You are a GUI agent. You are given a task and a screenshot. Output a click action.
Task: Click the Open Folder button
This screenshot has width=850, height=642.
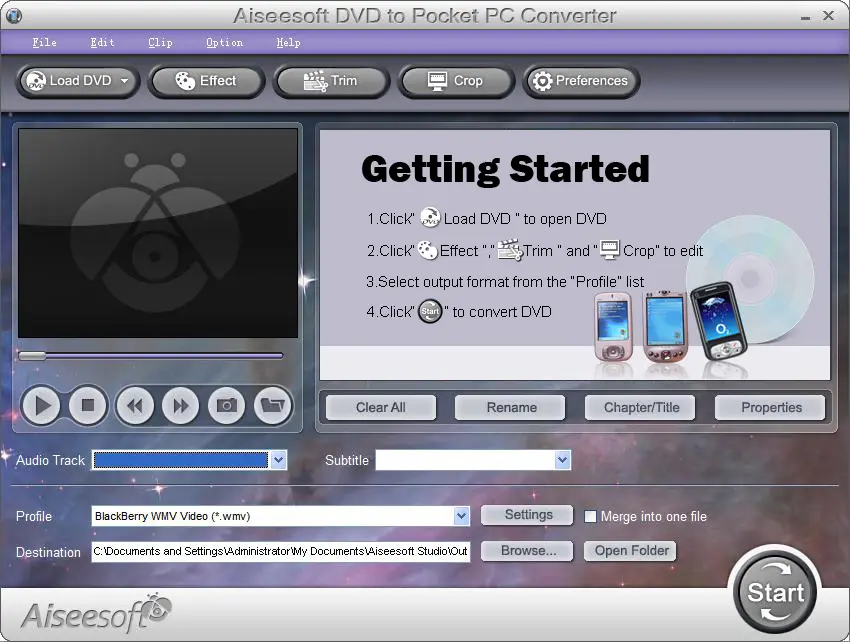[x=630, y=551]
